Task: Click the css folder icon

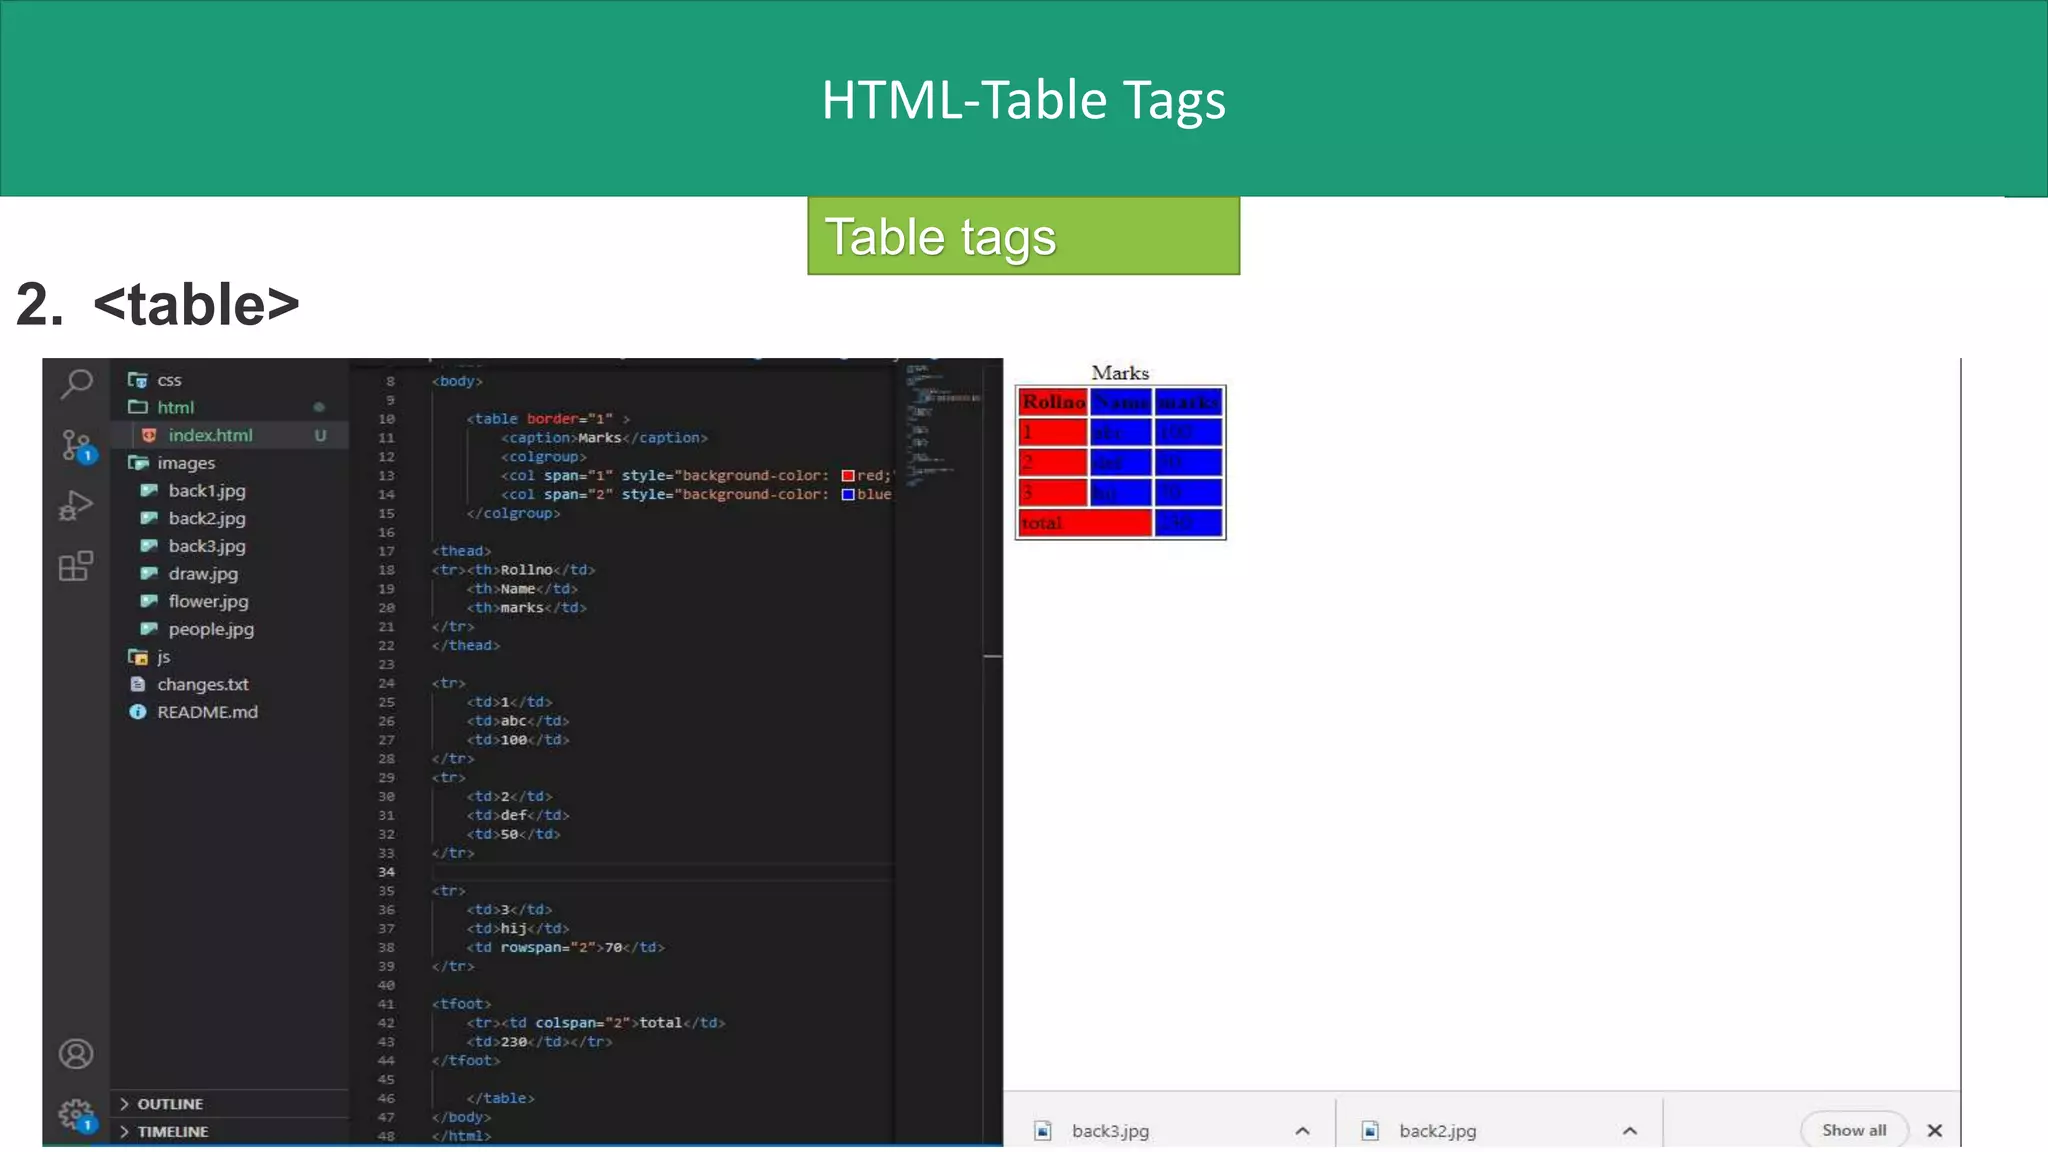Action: pos(138,380)
